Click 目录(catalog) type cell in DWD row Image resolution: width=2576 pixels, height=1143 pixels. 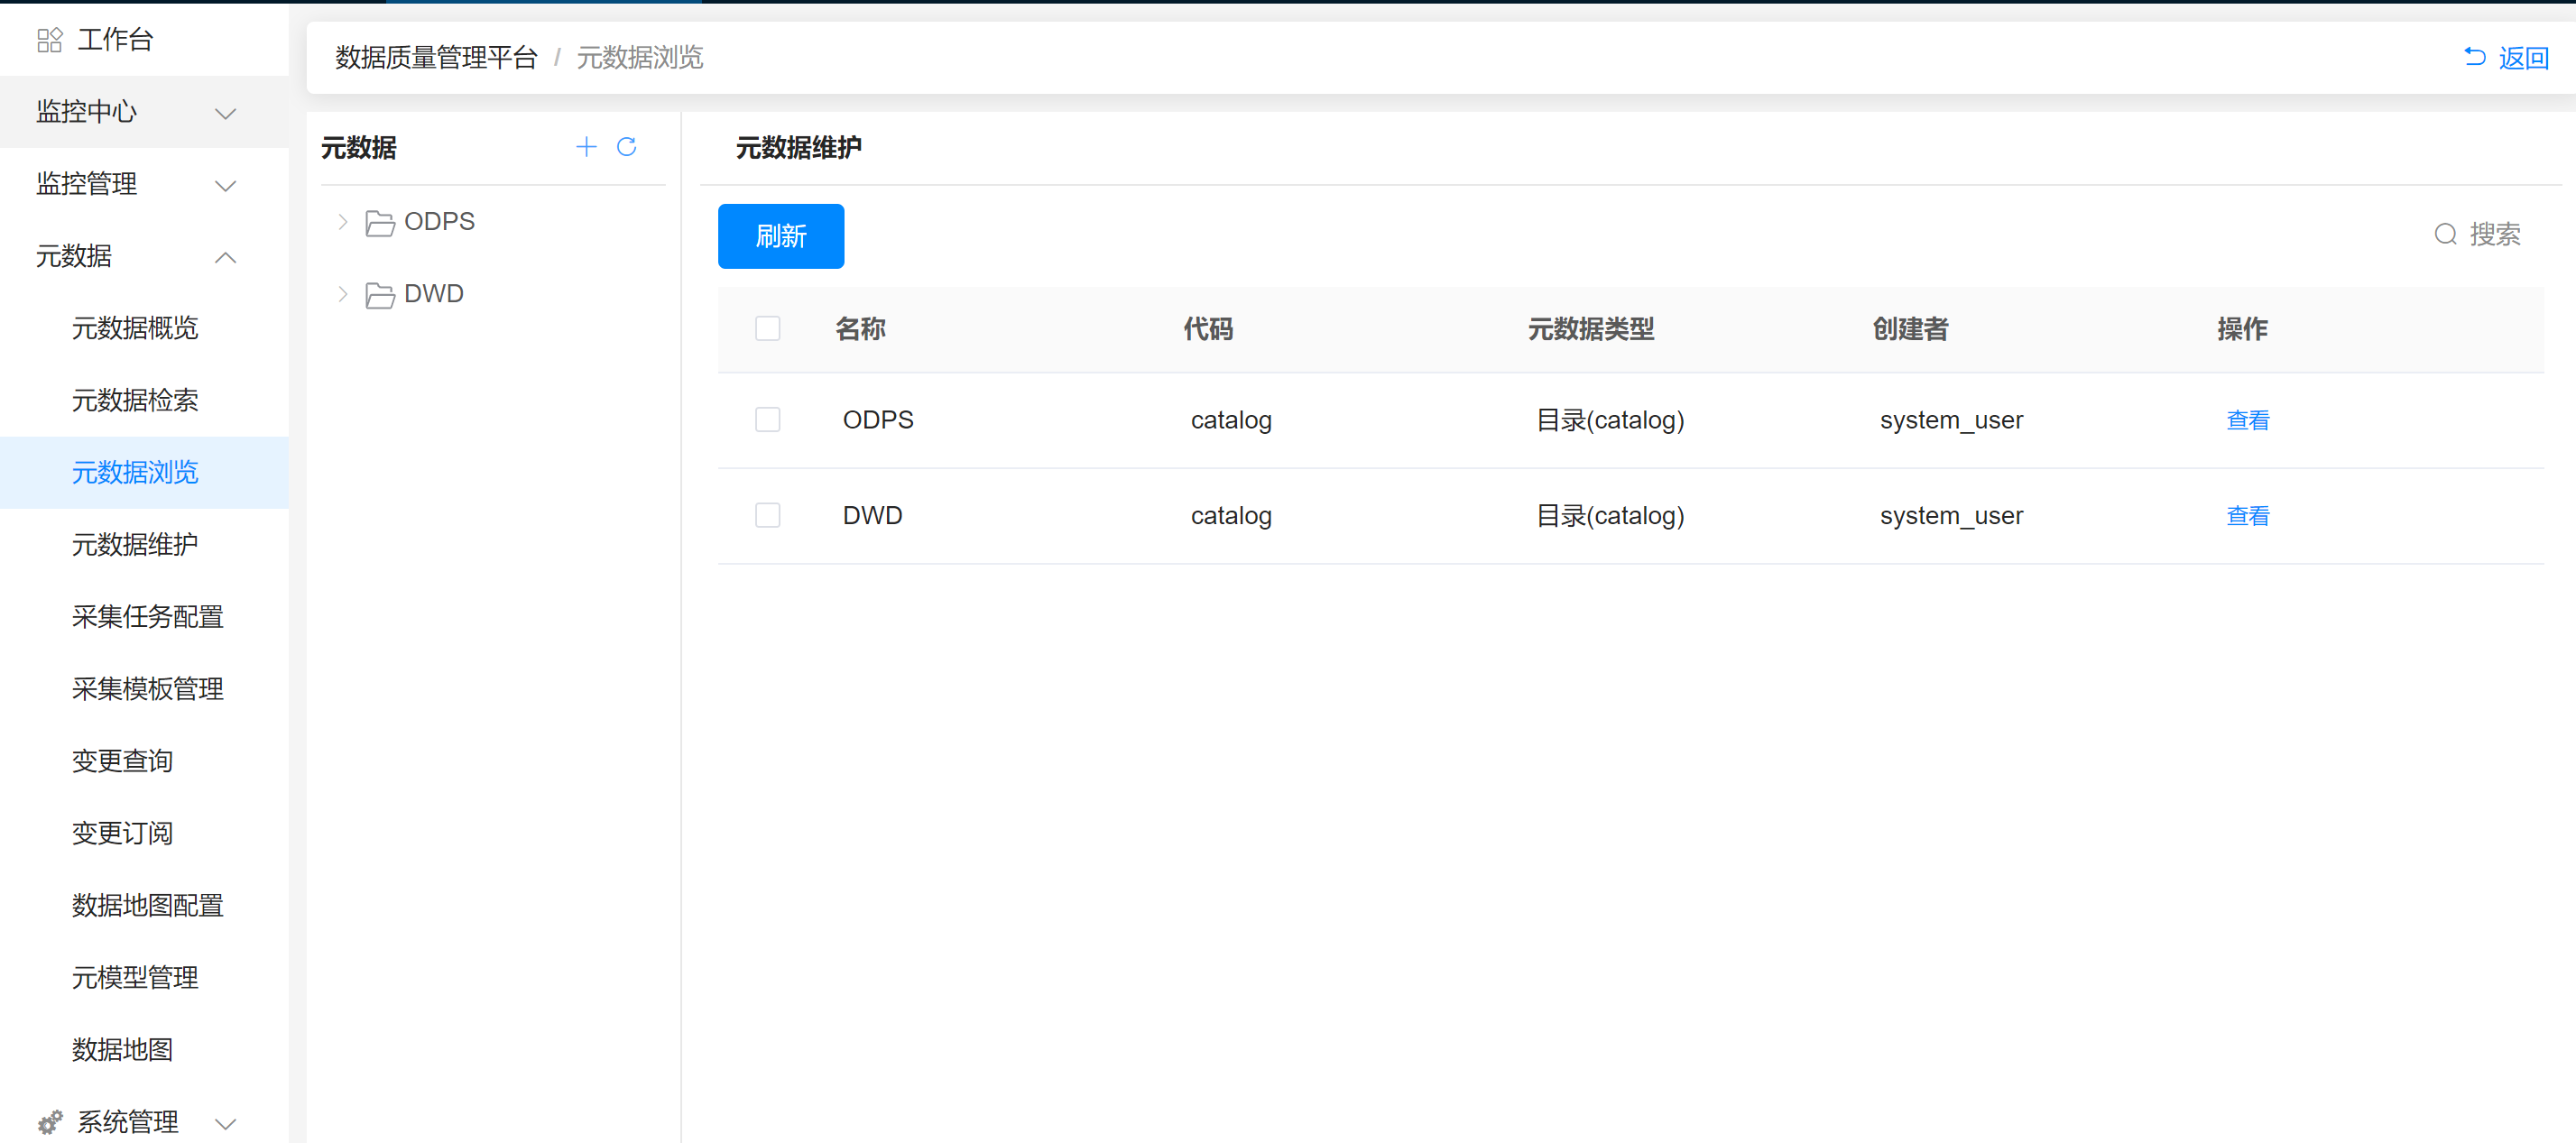pos(1610,516)
